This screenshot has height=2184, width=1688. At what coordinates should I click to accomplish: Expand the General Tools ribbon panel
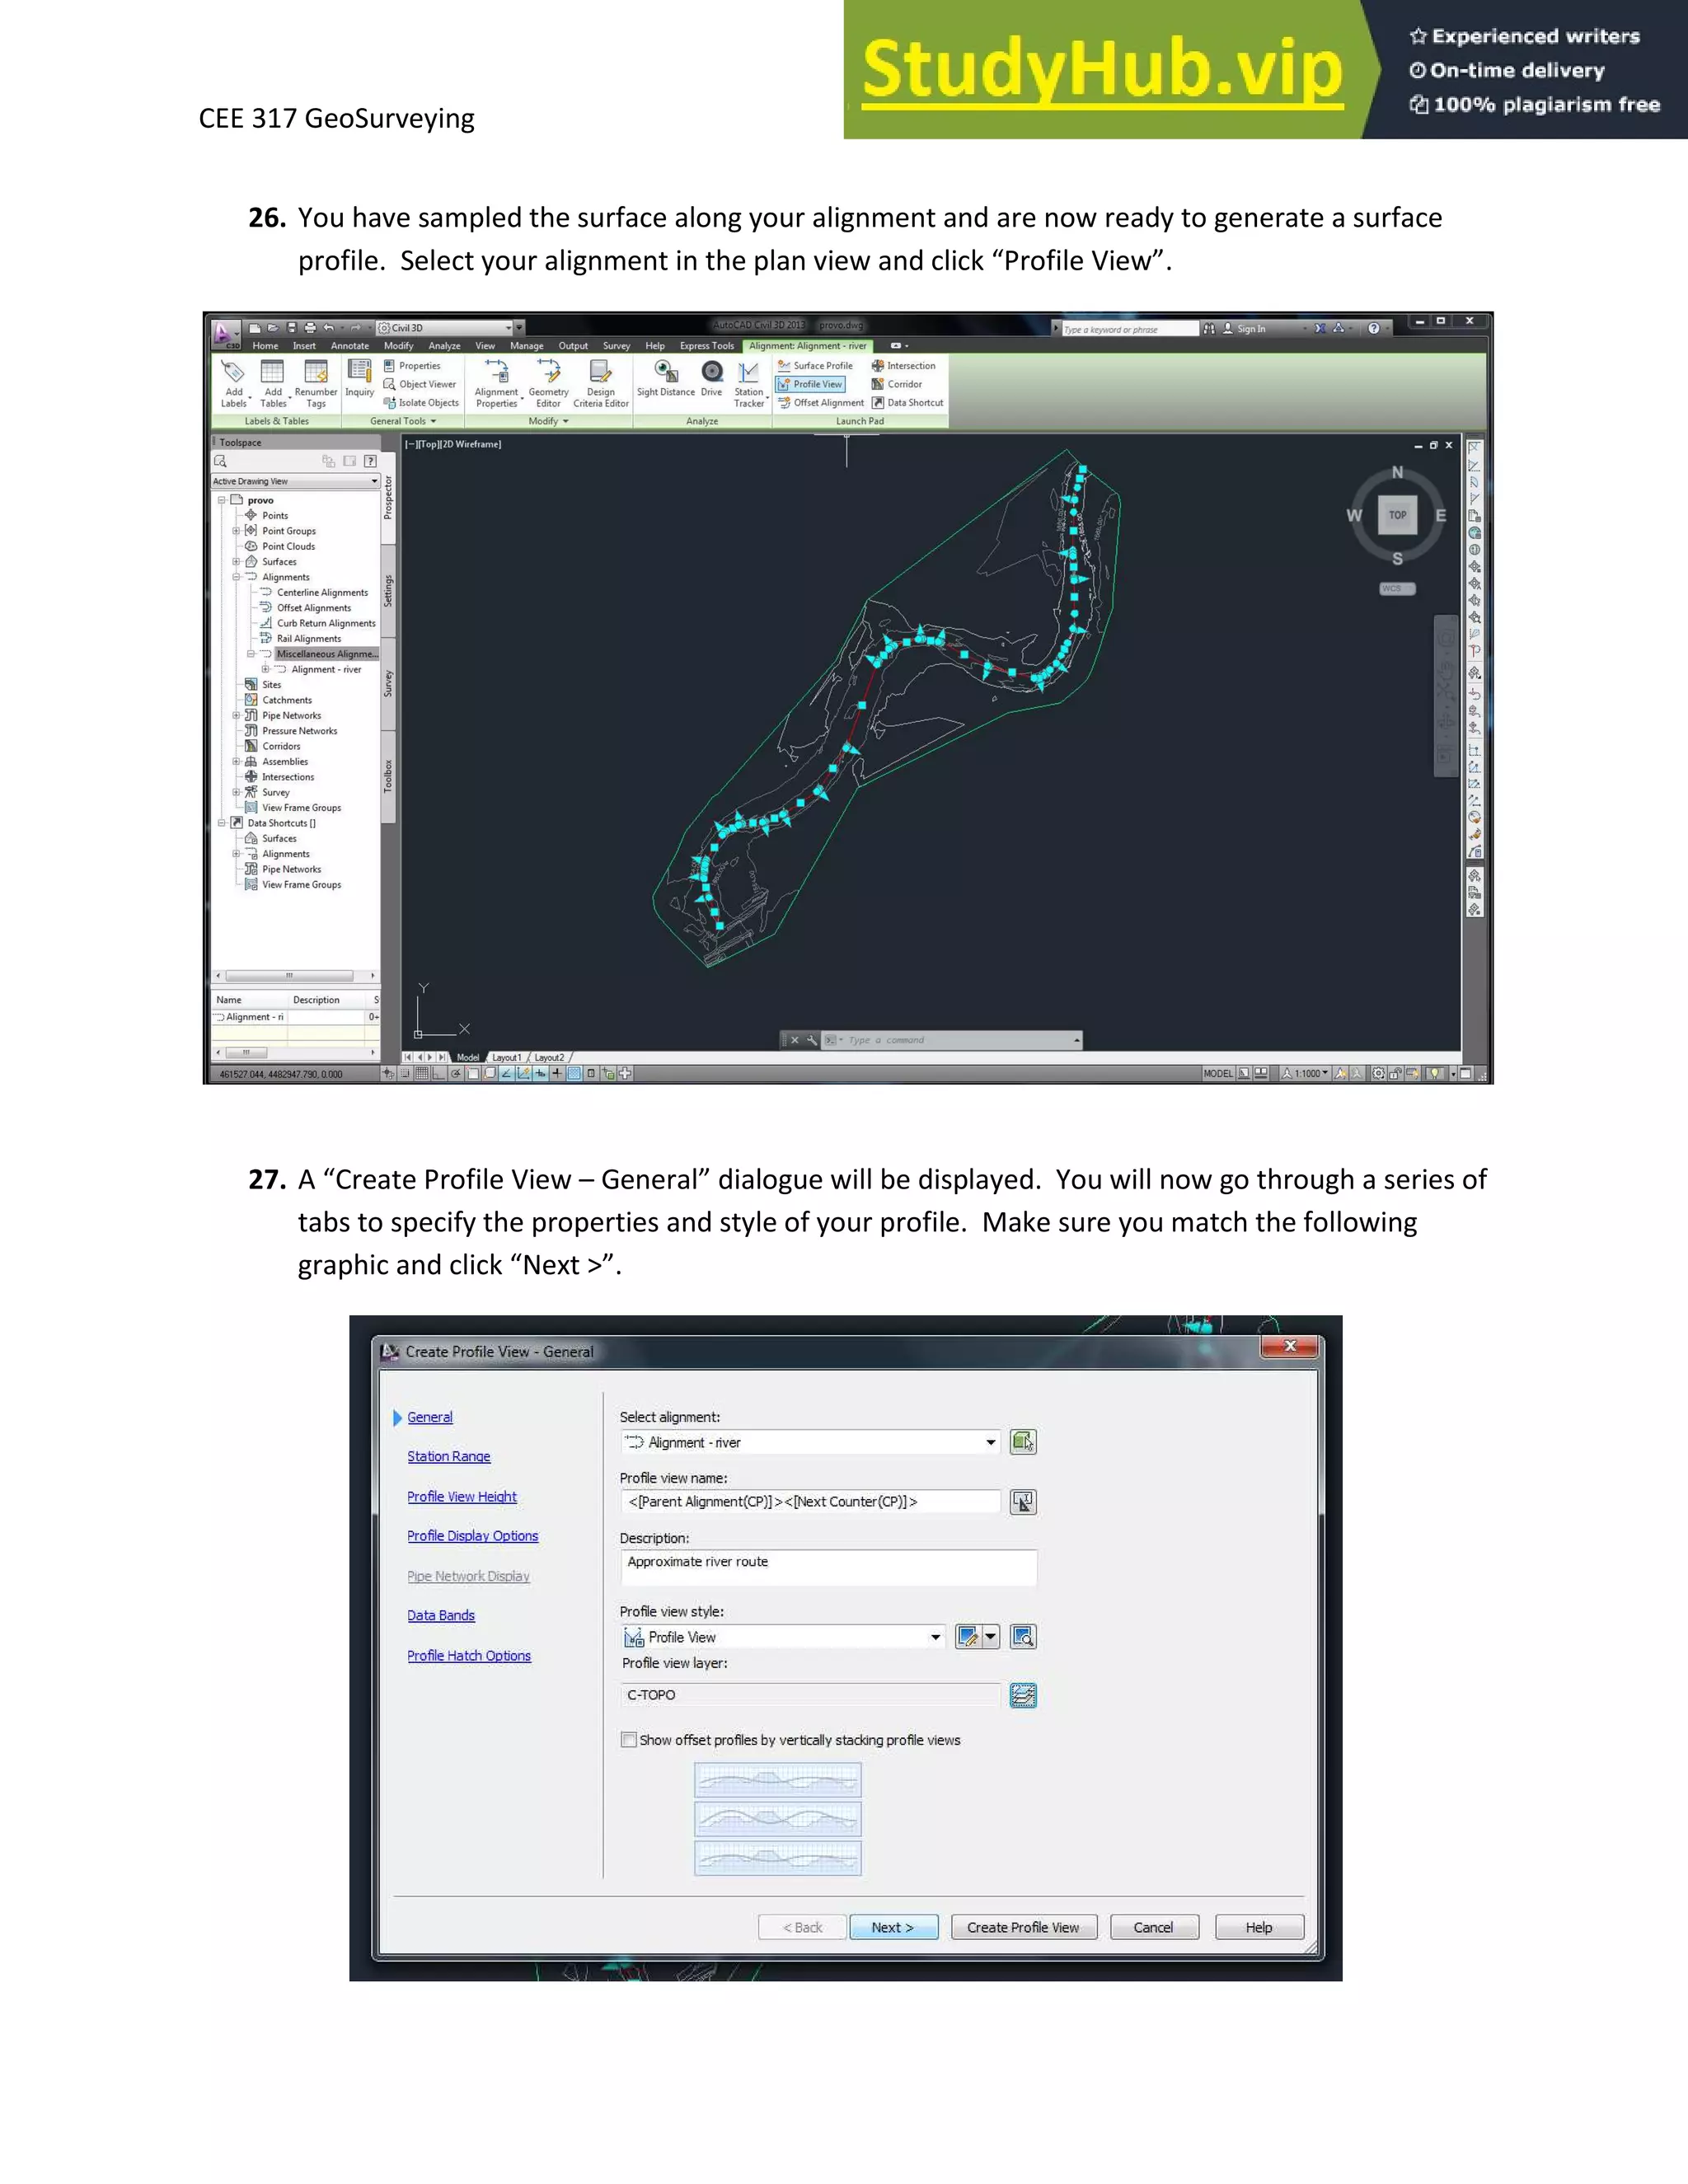tap(403, 421)
